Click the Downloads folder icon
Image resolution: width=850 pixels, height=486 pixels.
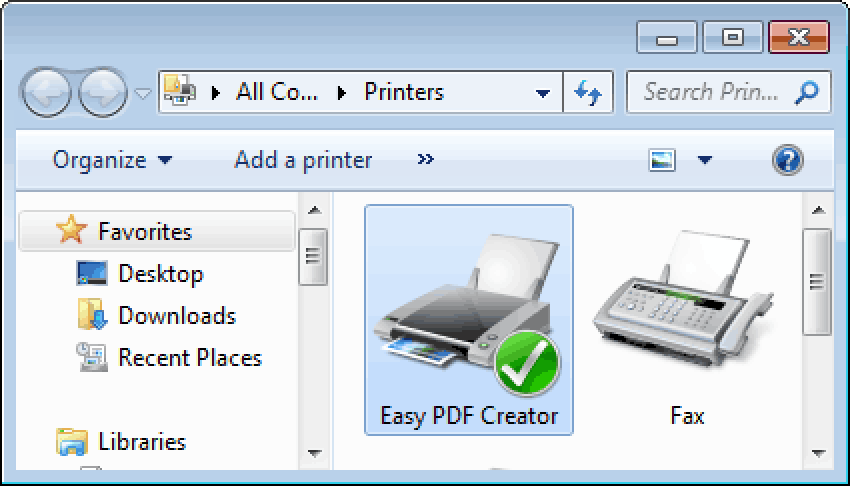(x=93, y=314)
